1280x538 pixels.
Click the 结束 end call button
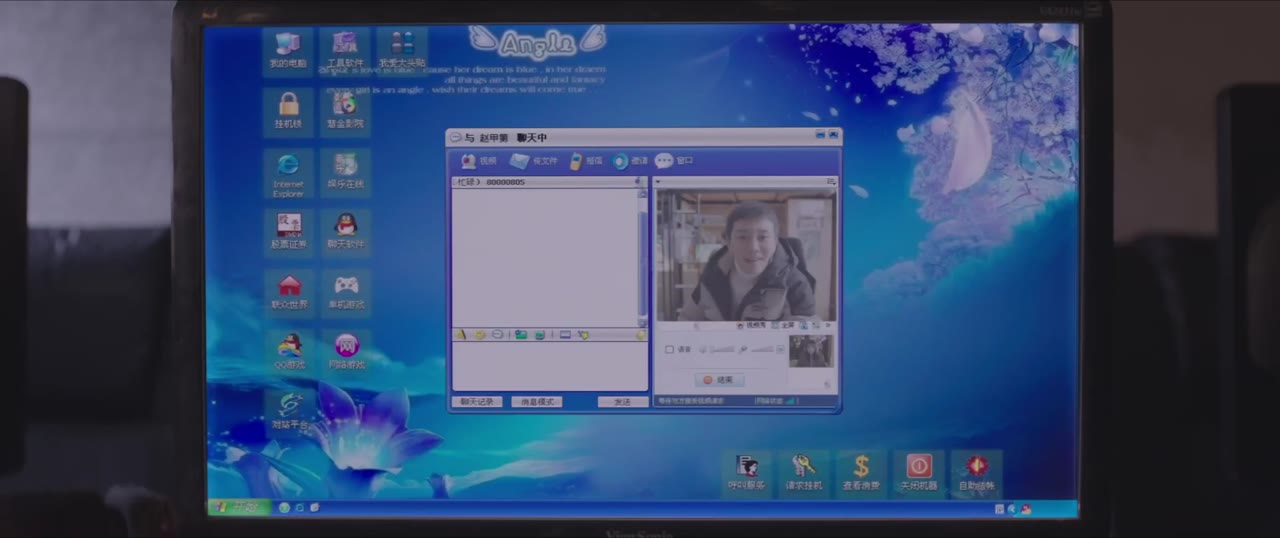(719, 380)
